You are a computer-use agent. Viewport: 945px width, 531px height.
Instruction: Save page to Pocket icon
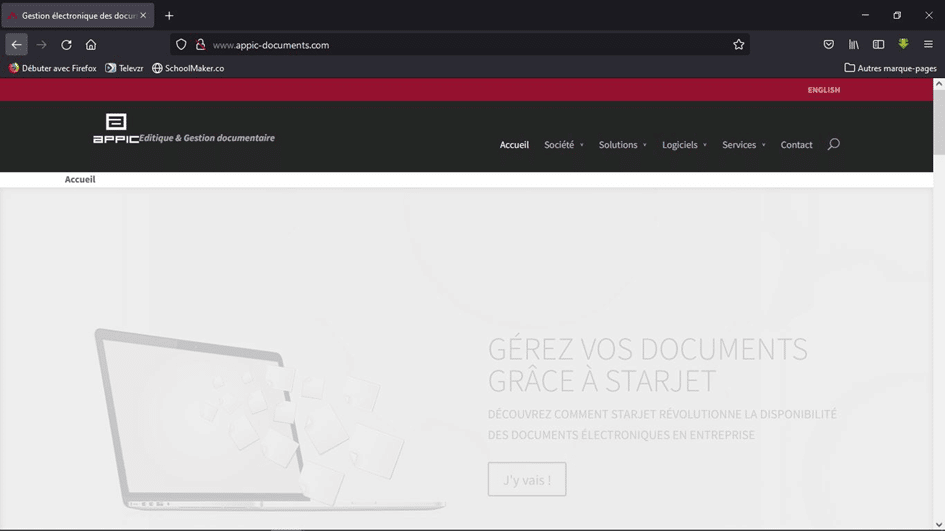(x=829, y=45)
